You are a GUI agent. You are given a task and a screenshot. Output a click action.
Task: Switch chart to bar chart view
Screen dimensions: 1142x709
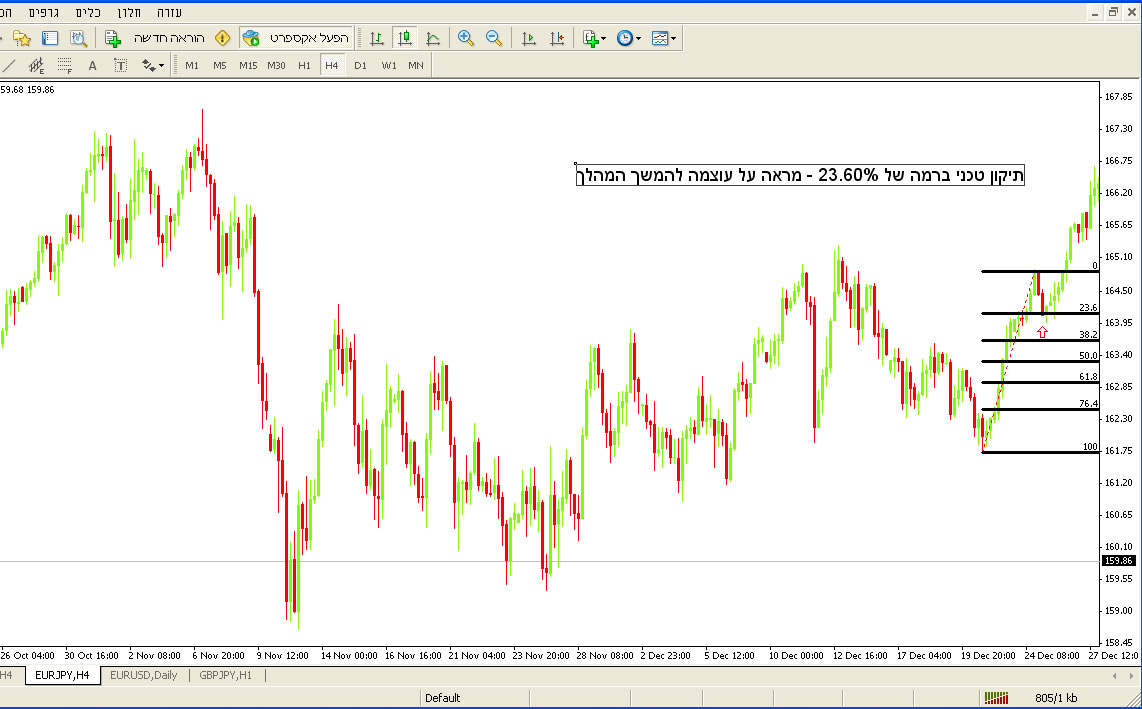click(x=377, y=38)
